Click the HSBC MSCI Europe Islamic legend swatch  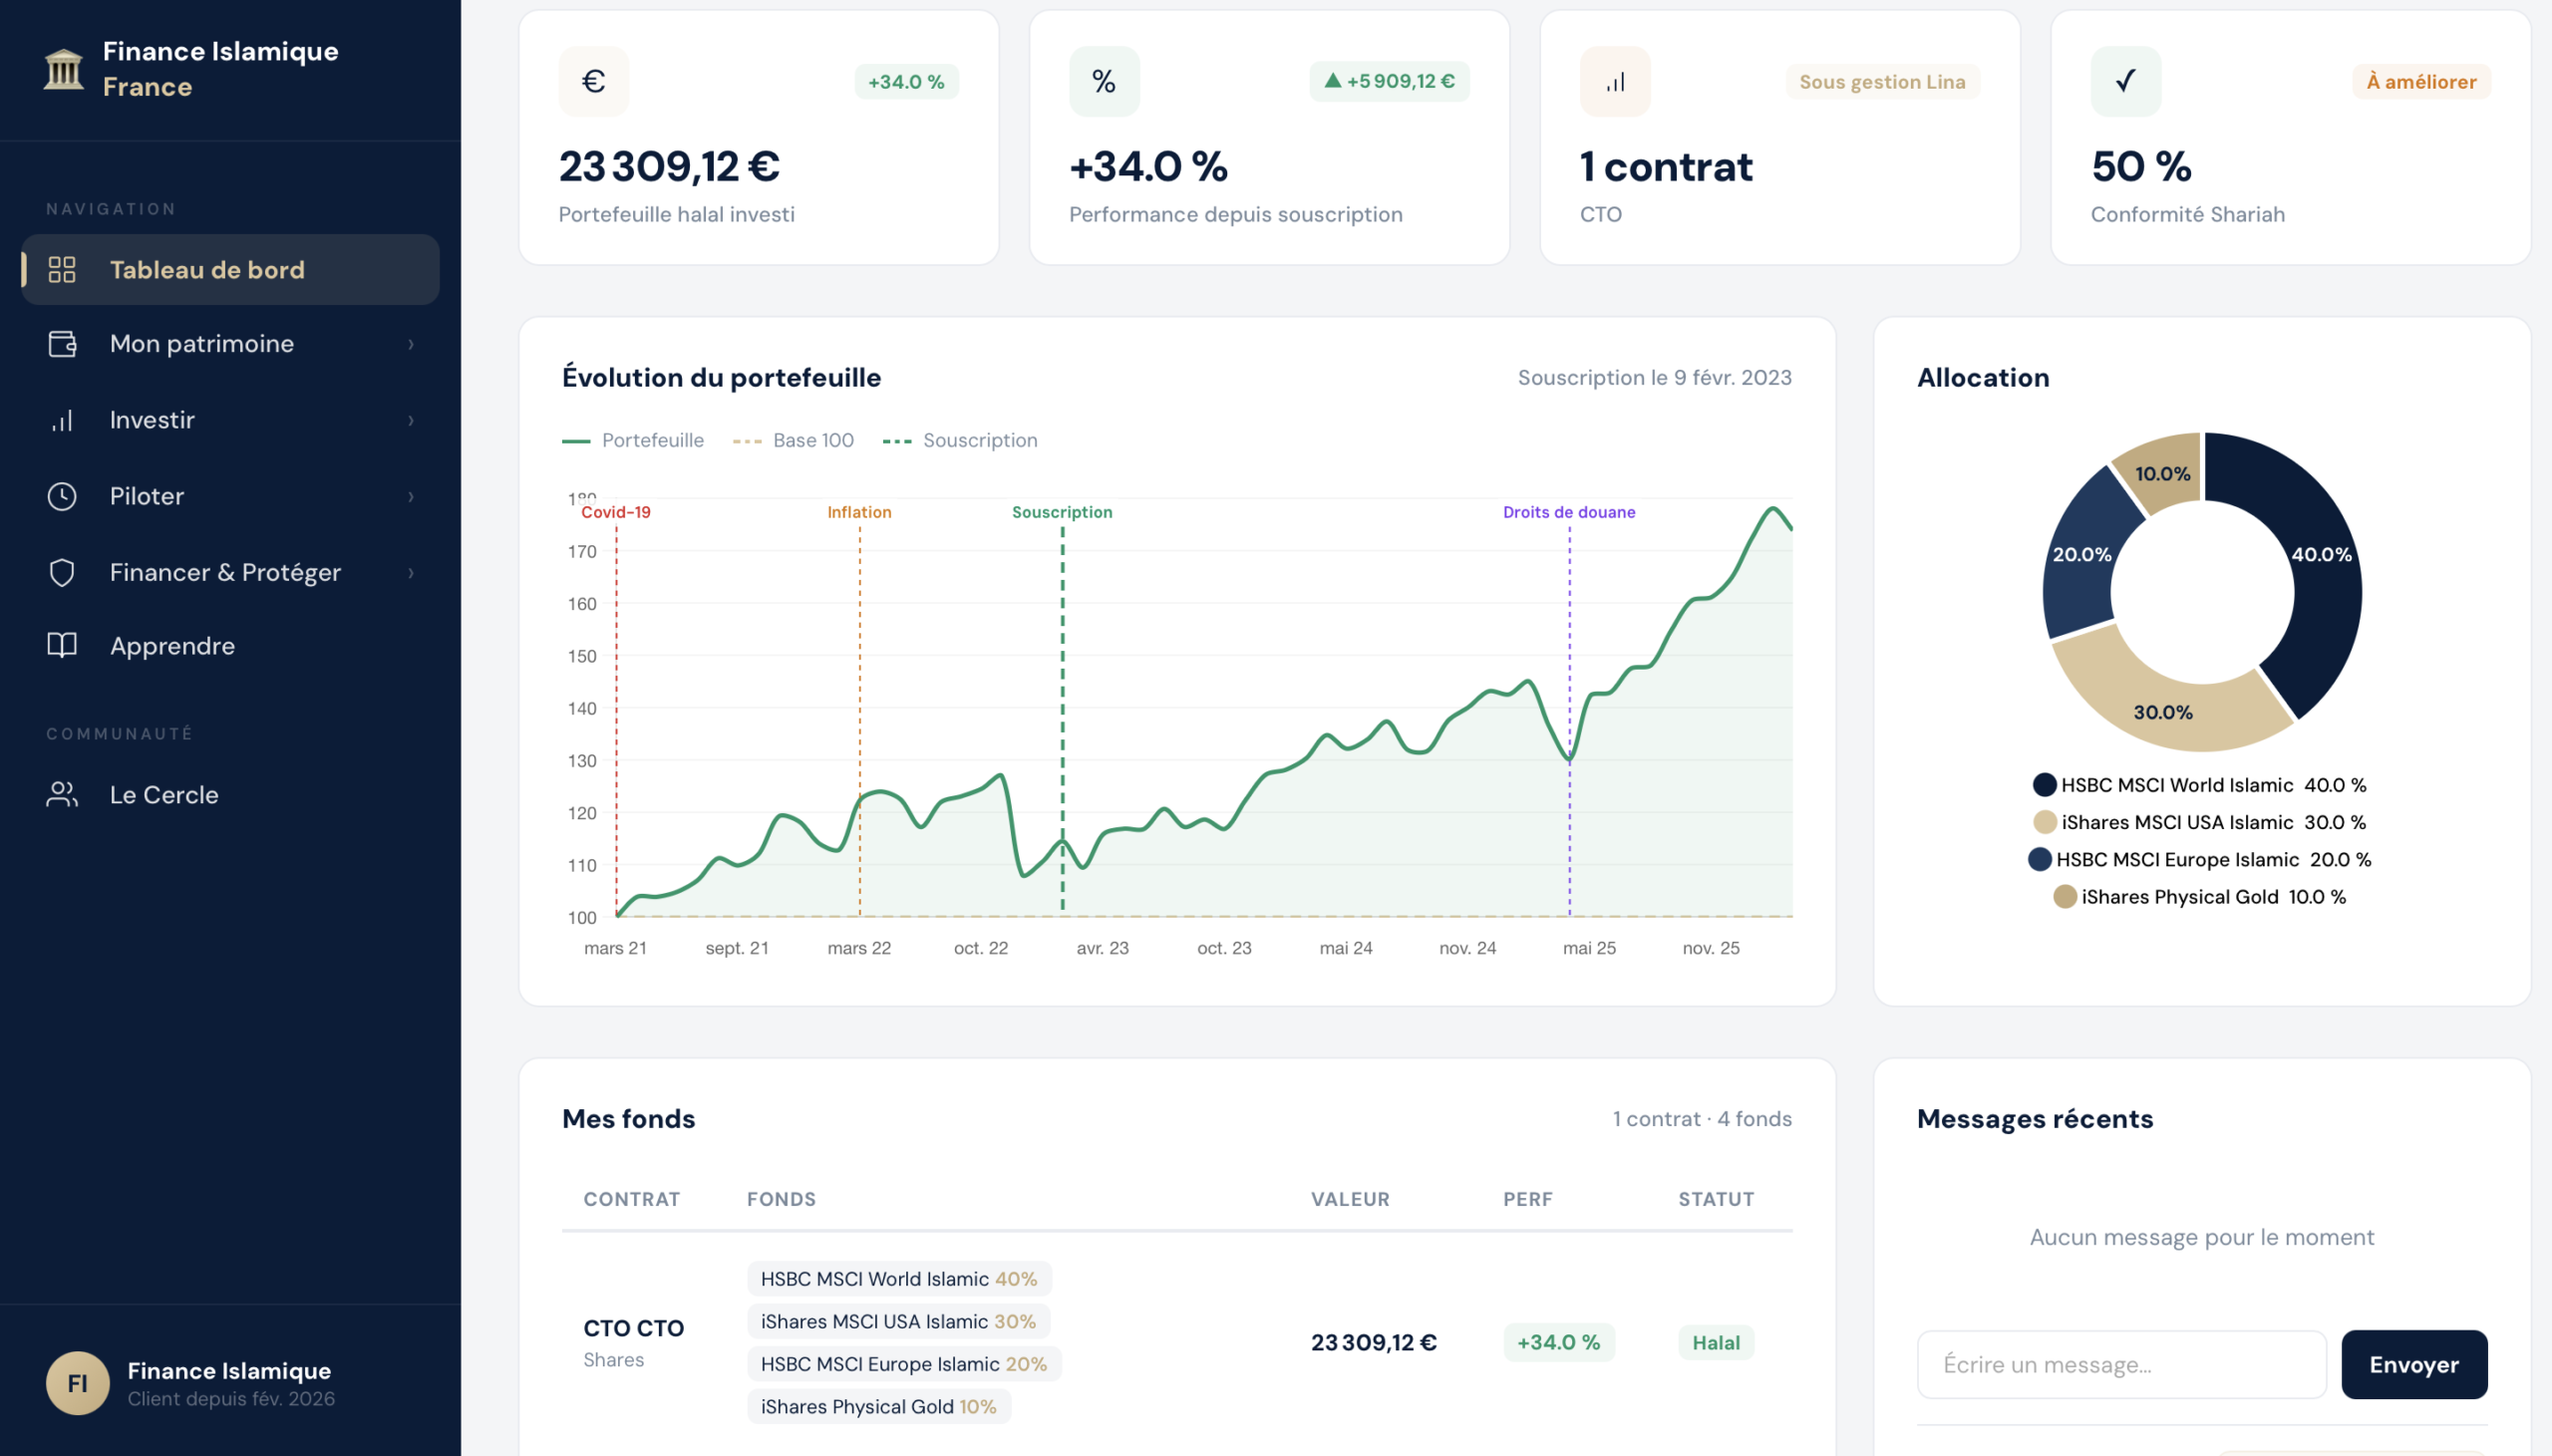(x=2040, y=859)
